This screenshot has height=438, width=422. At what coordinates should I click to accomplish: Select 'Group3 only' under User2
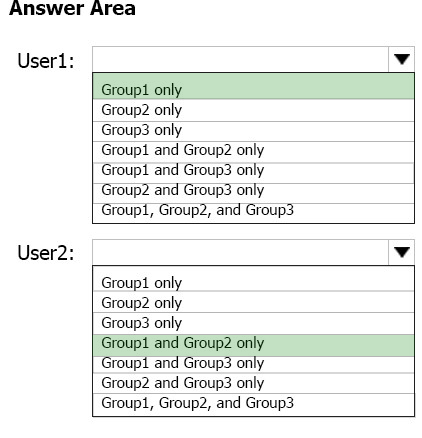[x=253, y=323]
